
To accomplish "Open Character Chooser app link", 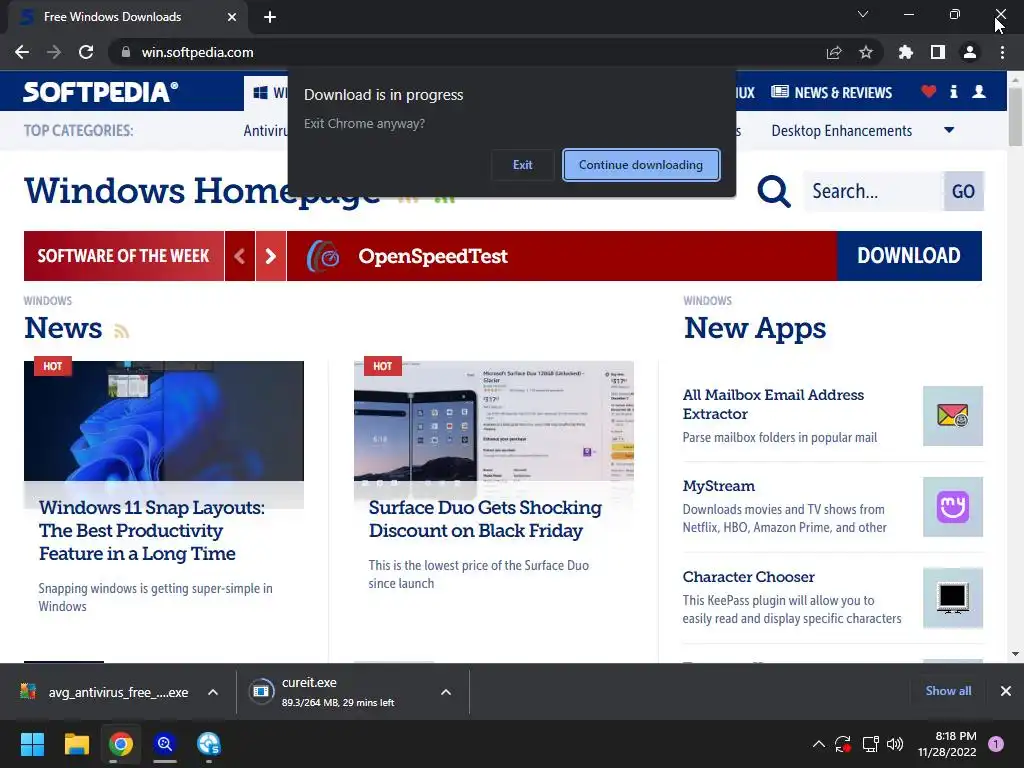I will (x=748, y=577).
